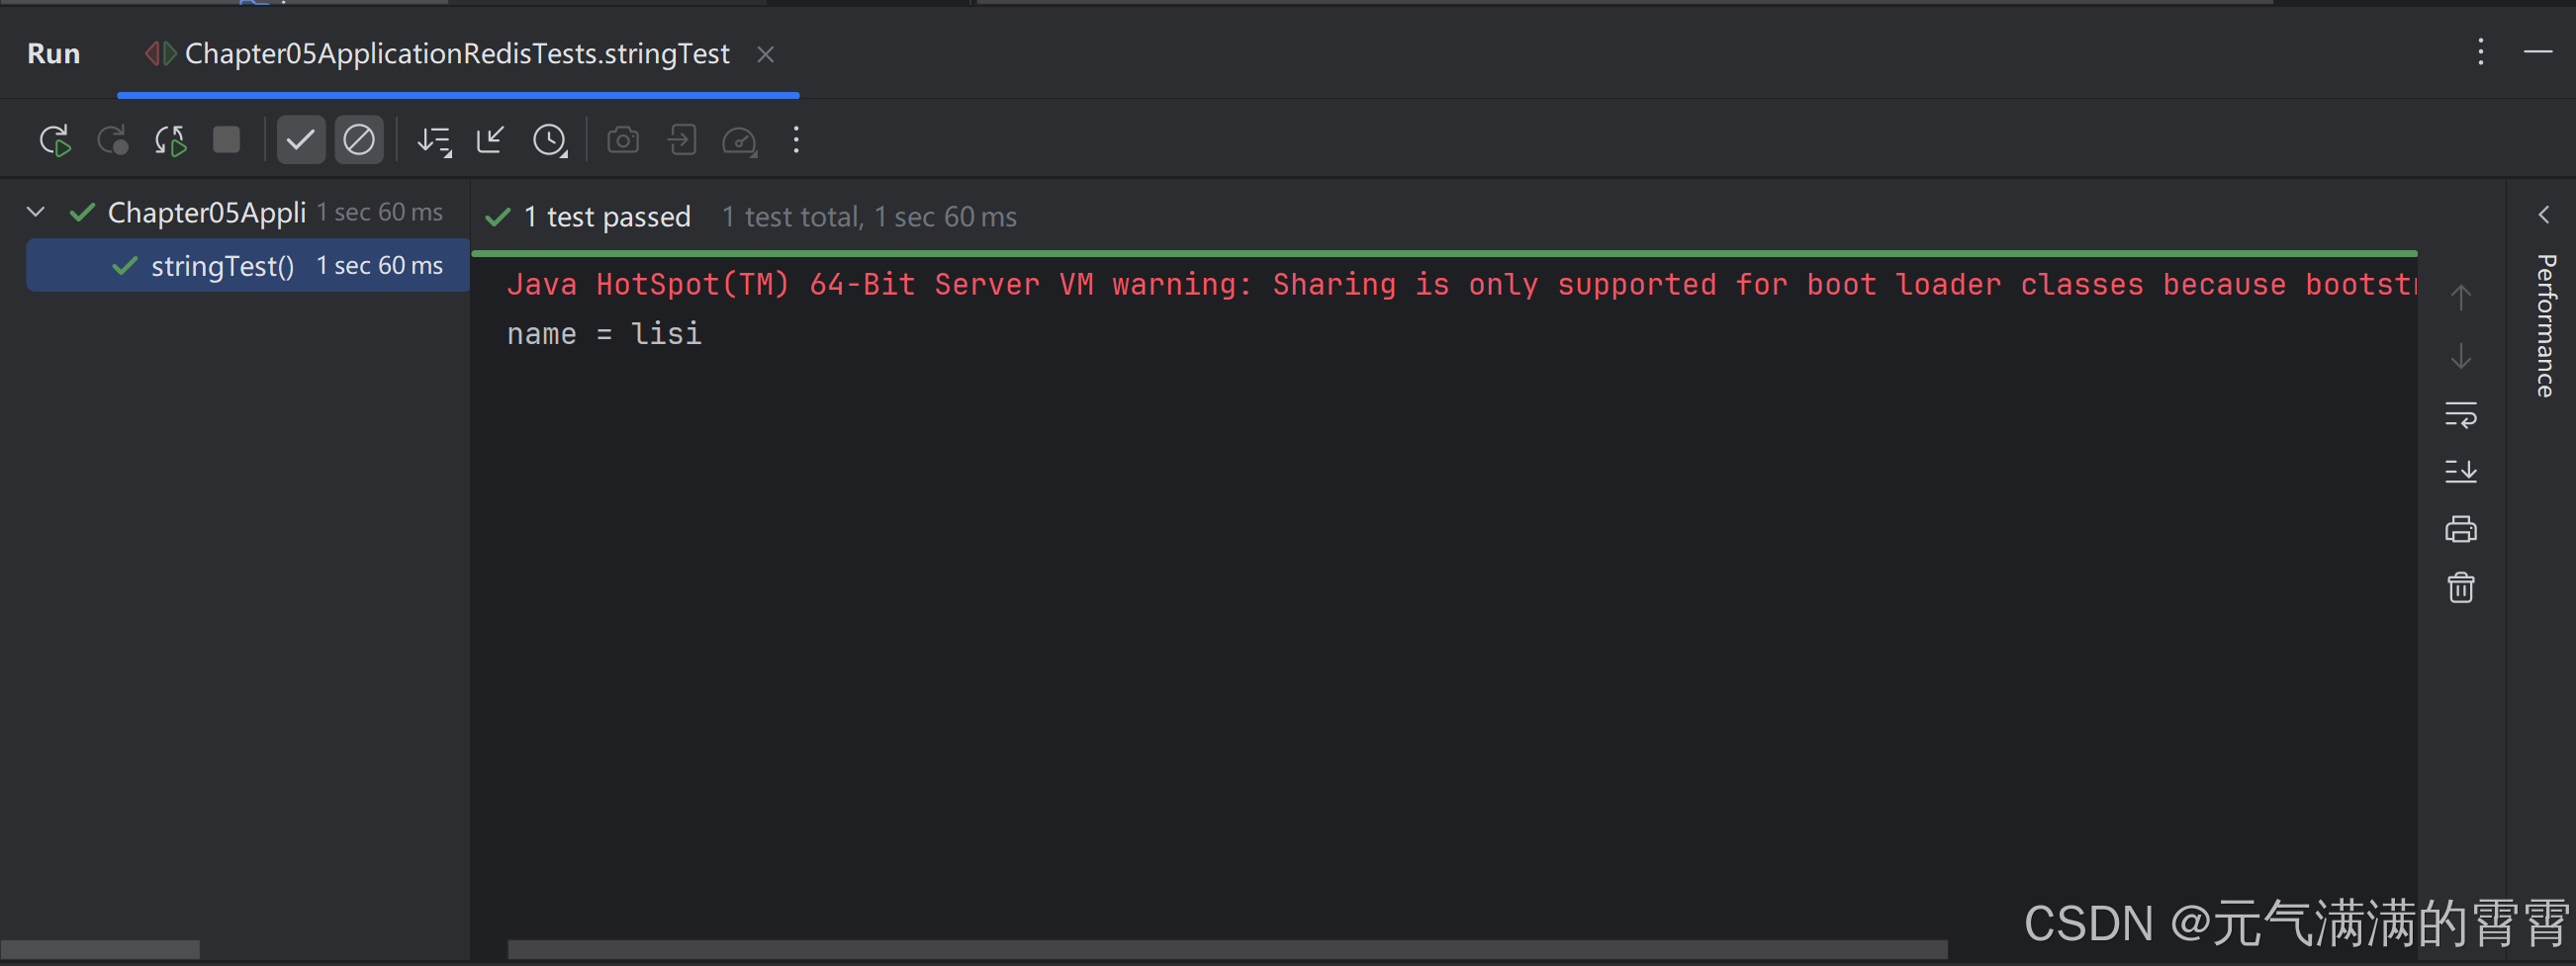The width and height of the screenshot is (2576, 966).
Task: Open the More options kebab menu
Action: point(795,140)
